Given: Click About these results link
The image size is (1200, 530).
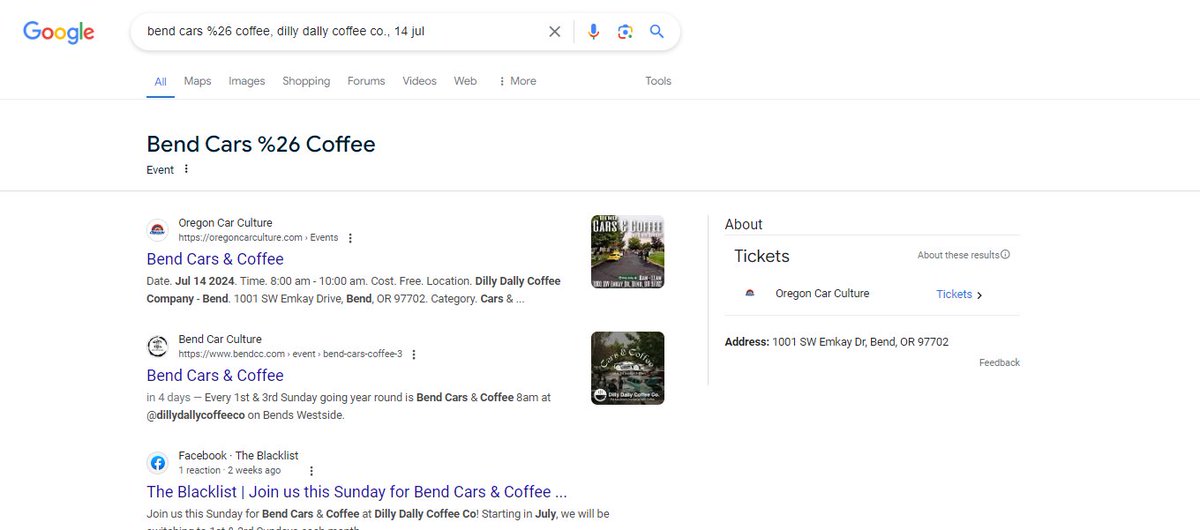Looking at the screenshot, I should [x=958, y=255].
